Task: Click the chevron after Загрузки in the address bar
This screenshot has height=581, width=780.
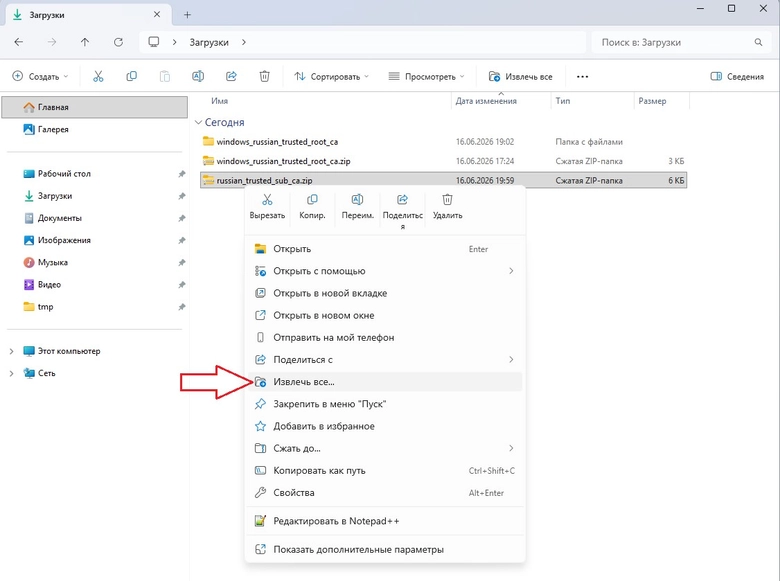Action: 244,42
